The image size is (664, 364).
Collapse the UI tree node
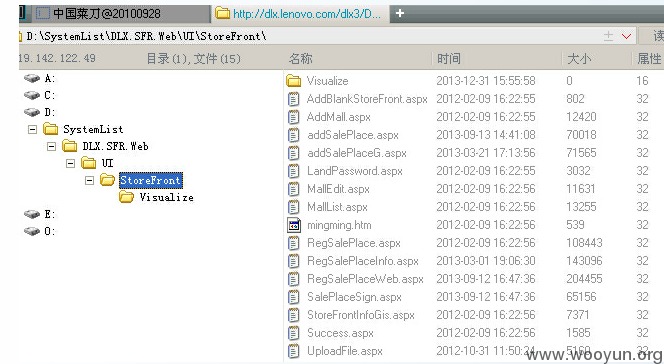click(70, 163)
